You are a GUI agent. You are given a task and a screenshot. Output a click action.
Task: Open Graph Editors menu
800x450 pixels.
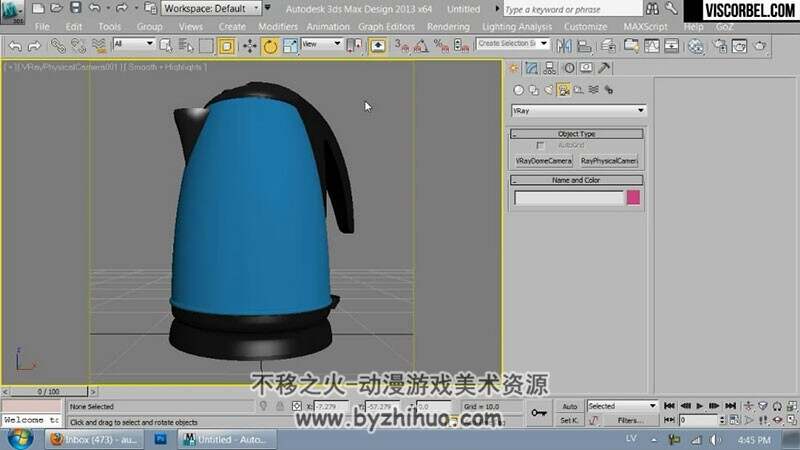tap(386, 27)
